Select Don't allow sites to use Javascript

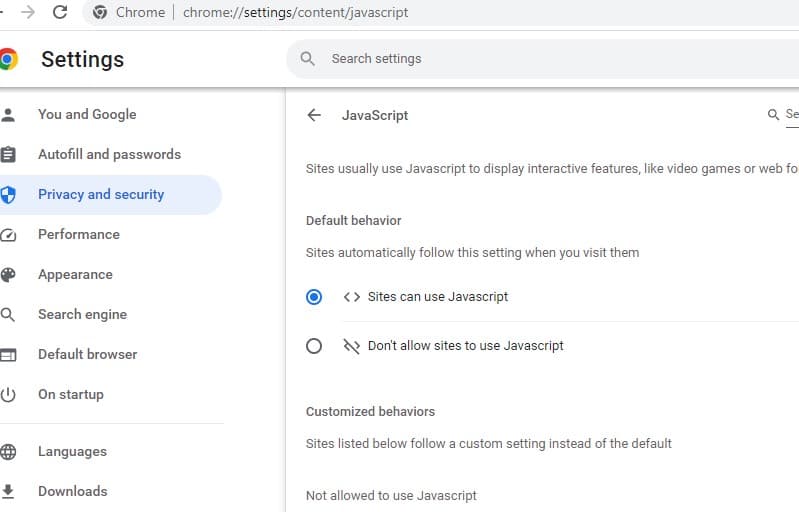(314, 346)
